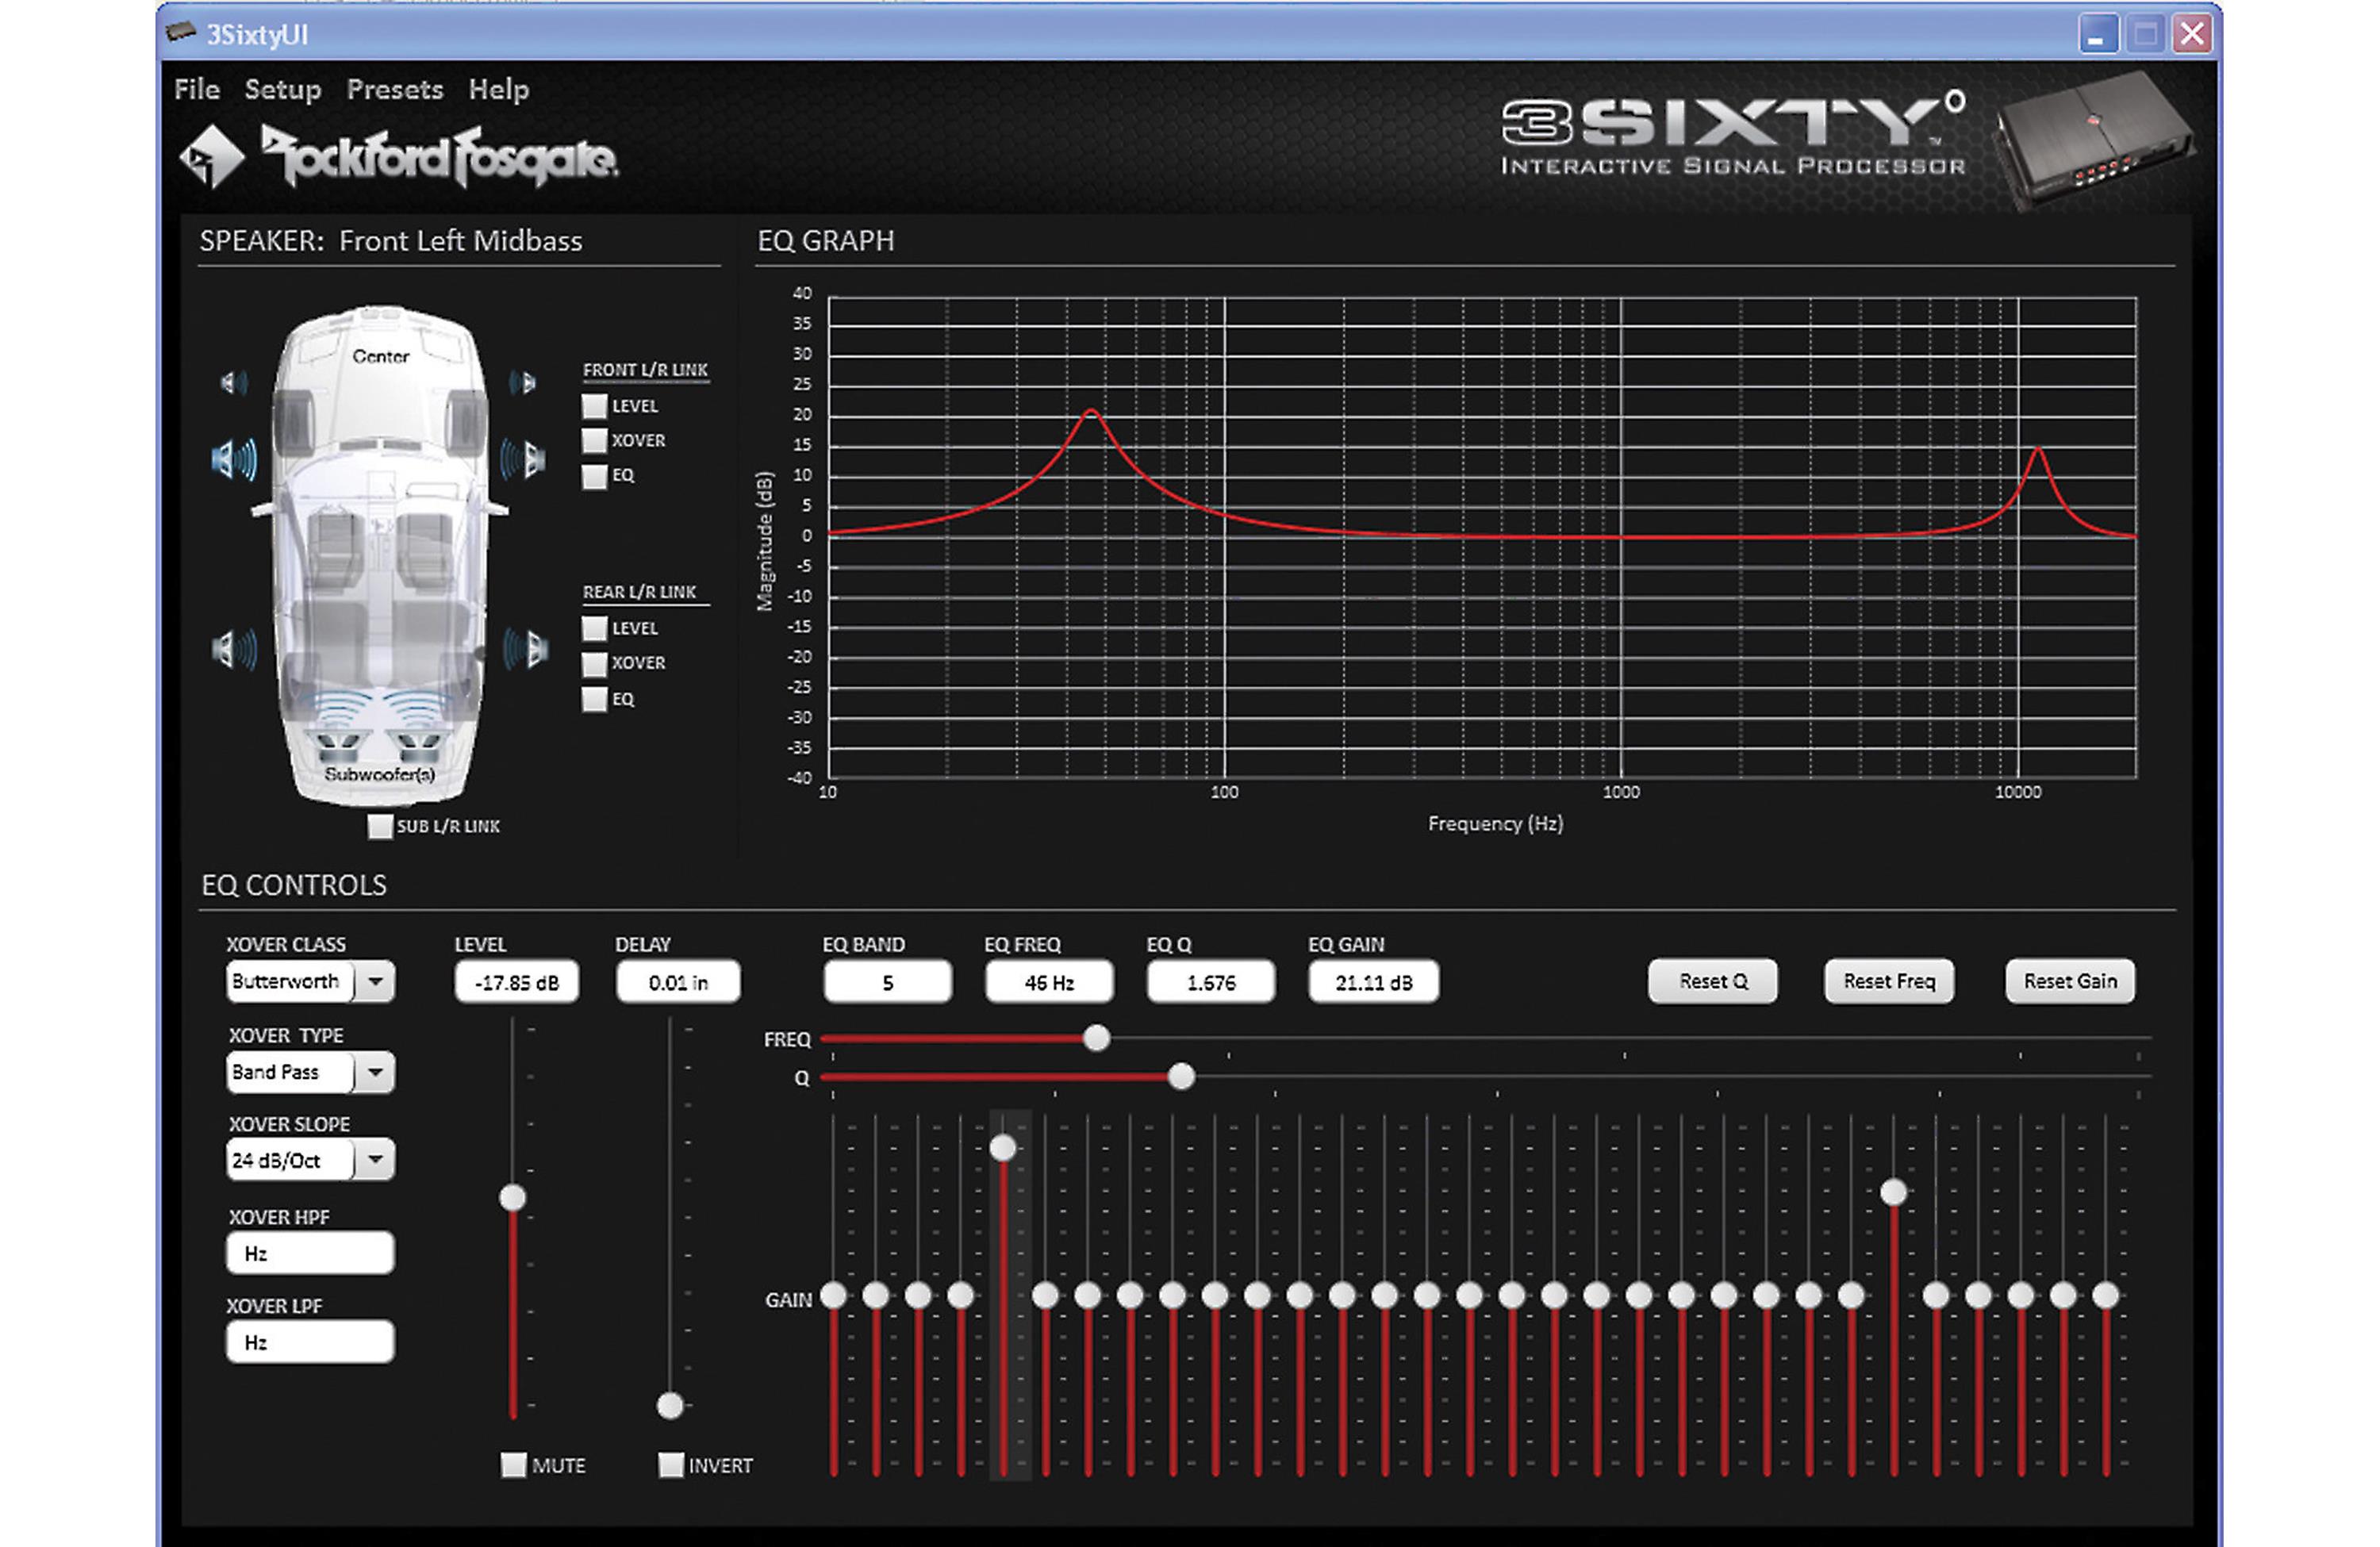Click the last EQ band gain slider knob
2380x1547 pixels.
pyautogui.click(x=2105, y=1296)
